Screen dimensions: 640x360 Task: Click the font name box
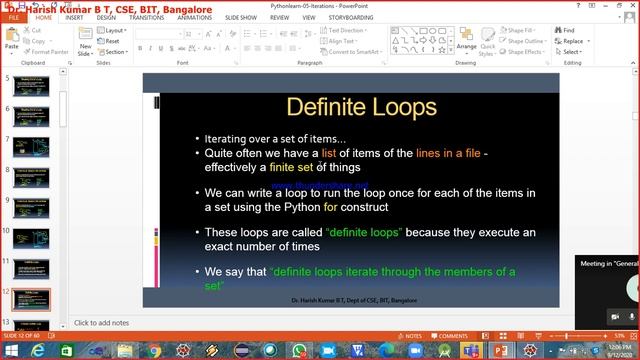[x=158, y=34]
